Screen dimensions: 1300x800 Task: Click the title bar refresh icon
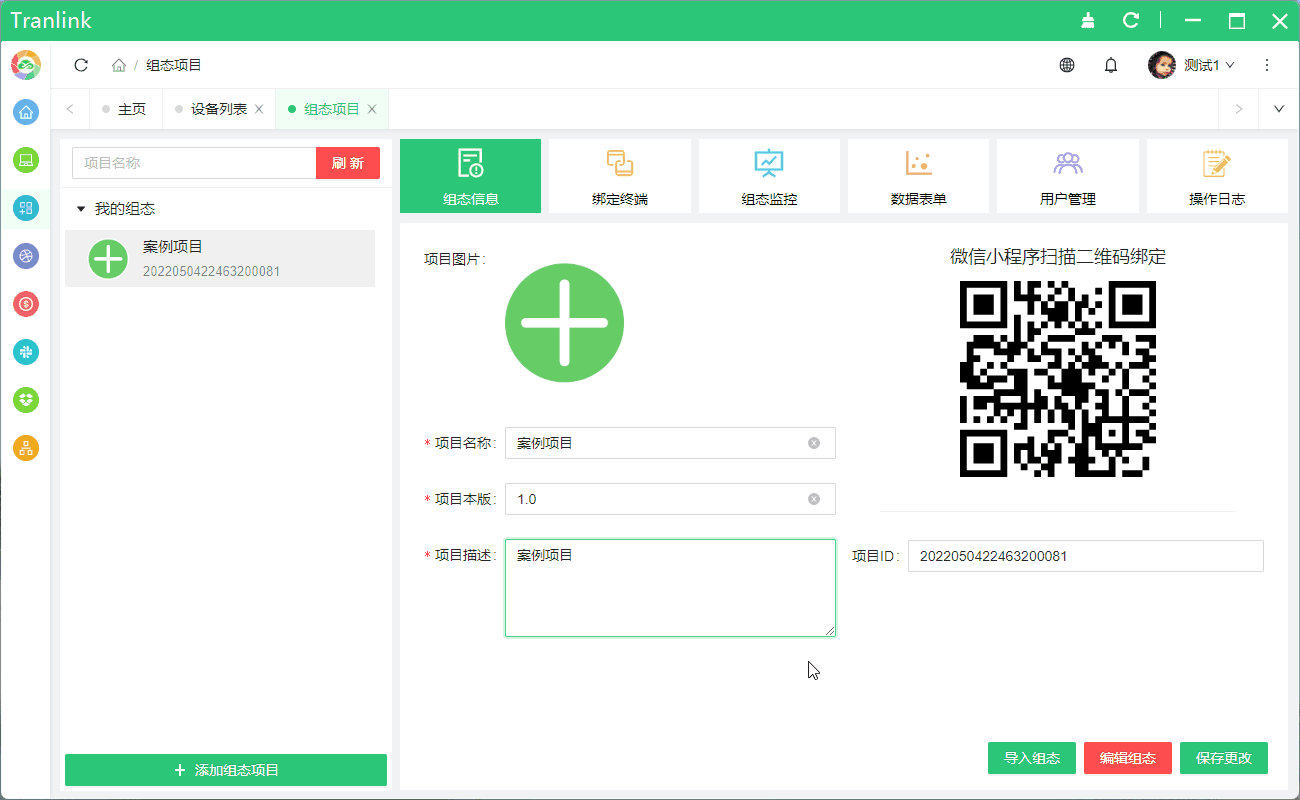[1131, 20]
